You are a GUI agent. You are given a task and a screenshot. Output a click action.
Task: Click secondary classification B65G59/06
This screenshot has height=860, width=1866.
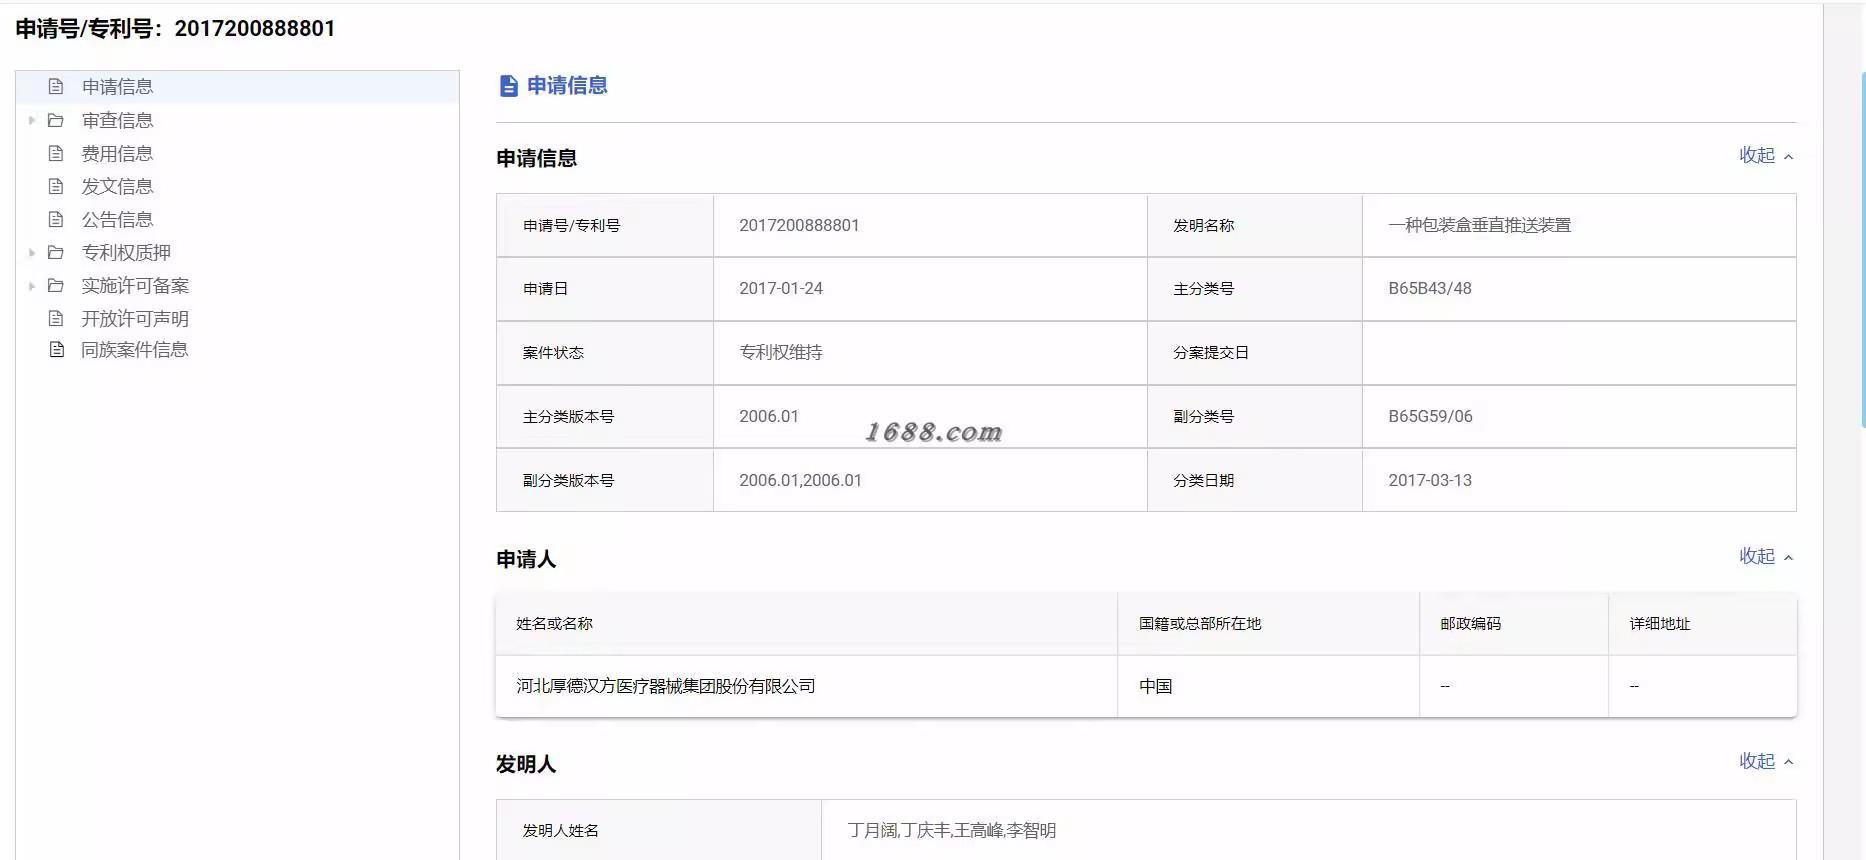1430,416
